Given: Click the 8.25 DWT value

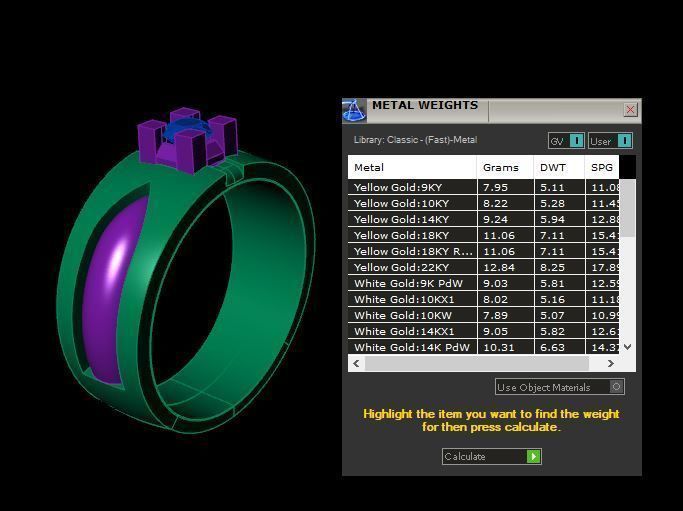Looking at the screenshot, I should pos(552,267).
